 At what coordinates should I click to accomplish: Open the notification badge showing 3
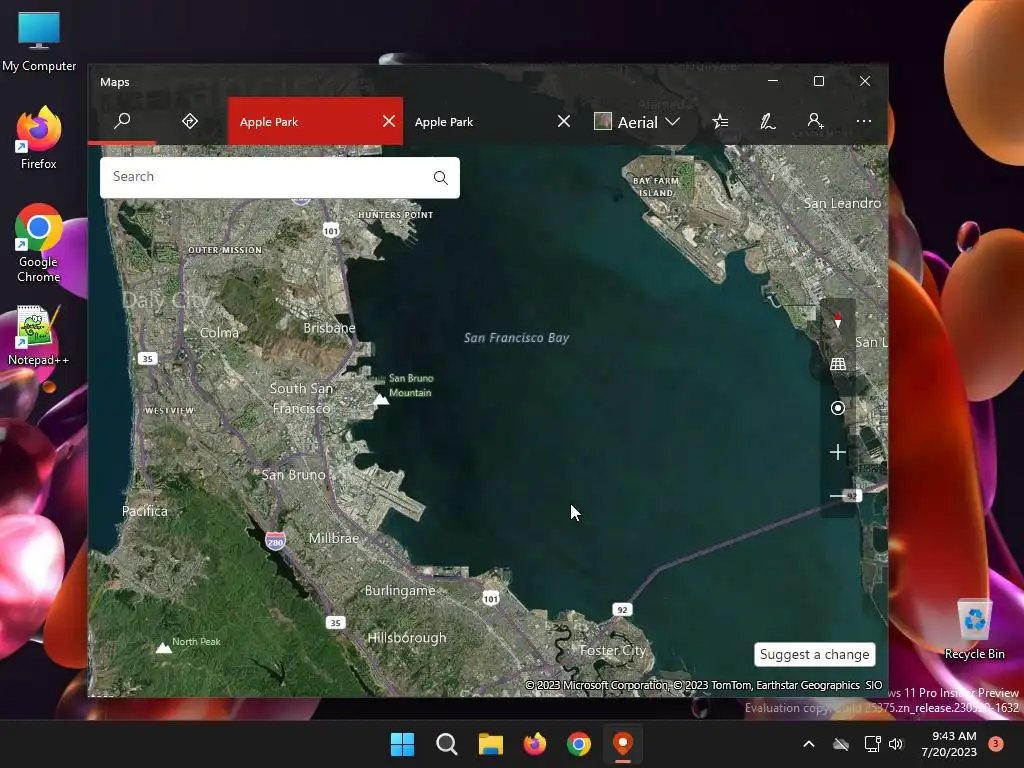coord(996,744)
